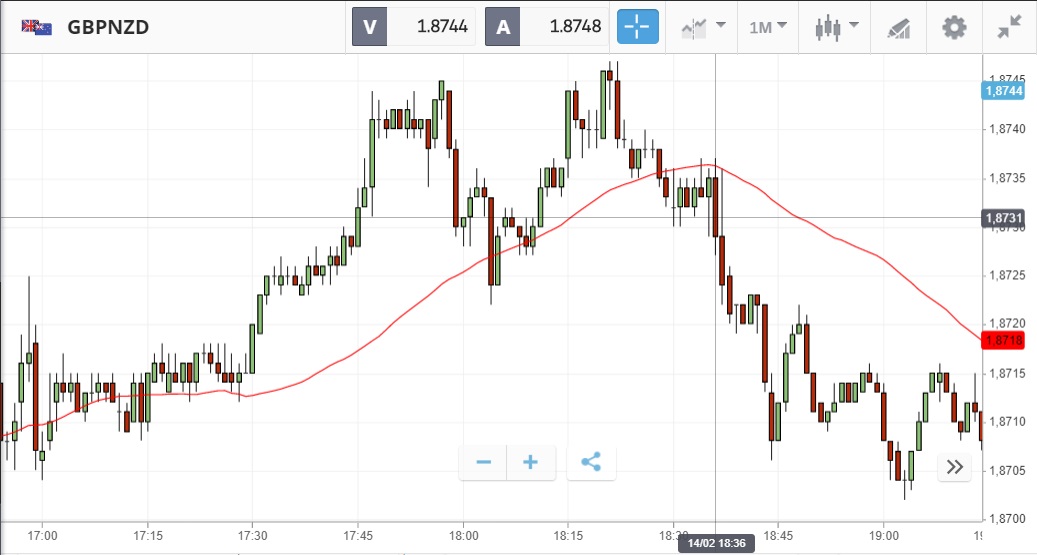Share the chart

pyautogui.click(x=591, y=462)
